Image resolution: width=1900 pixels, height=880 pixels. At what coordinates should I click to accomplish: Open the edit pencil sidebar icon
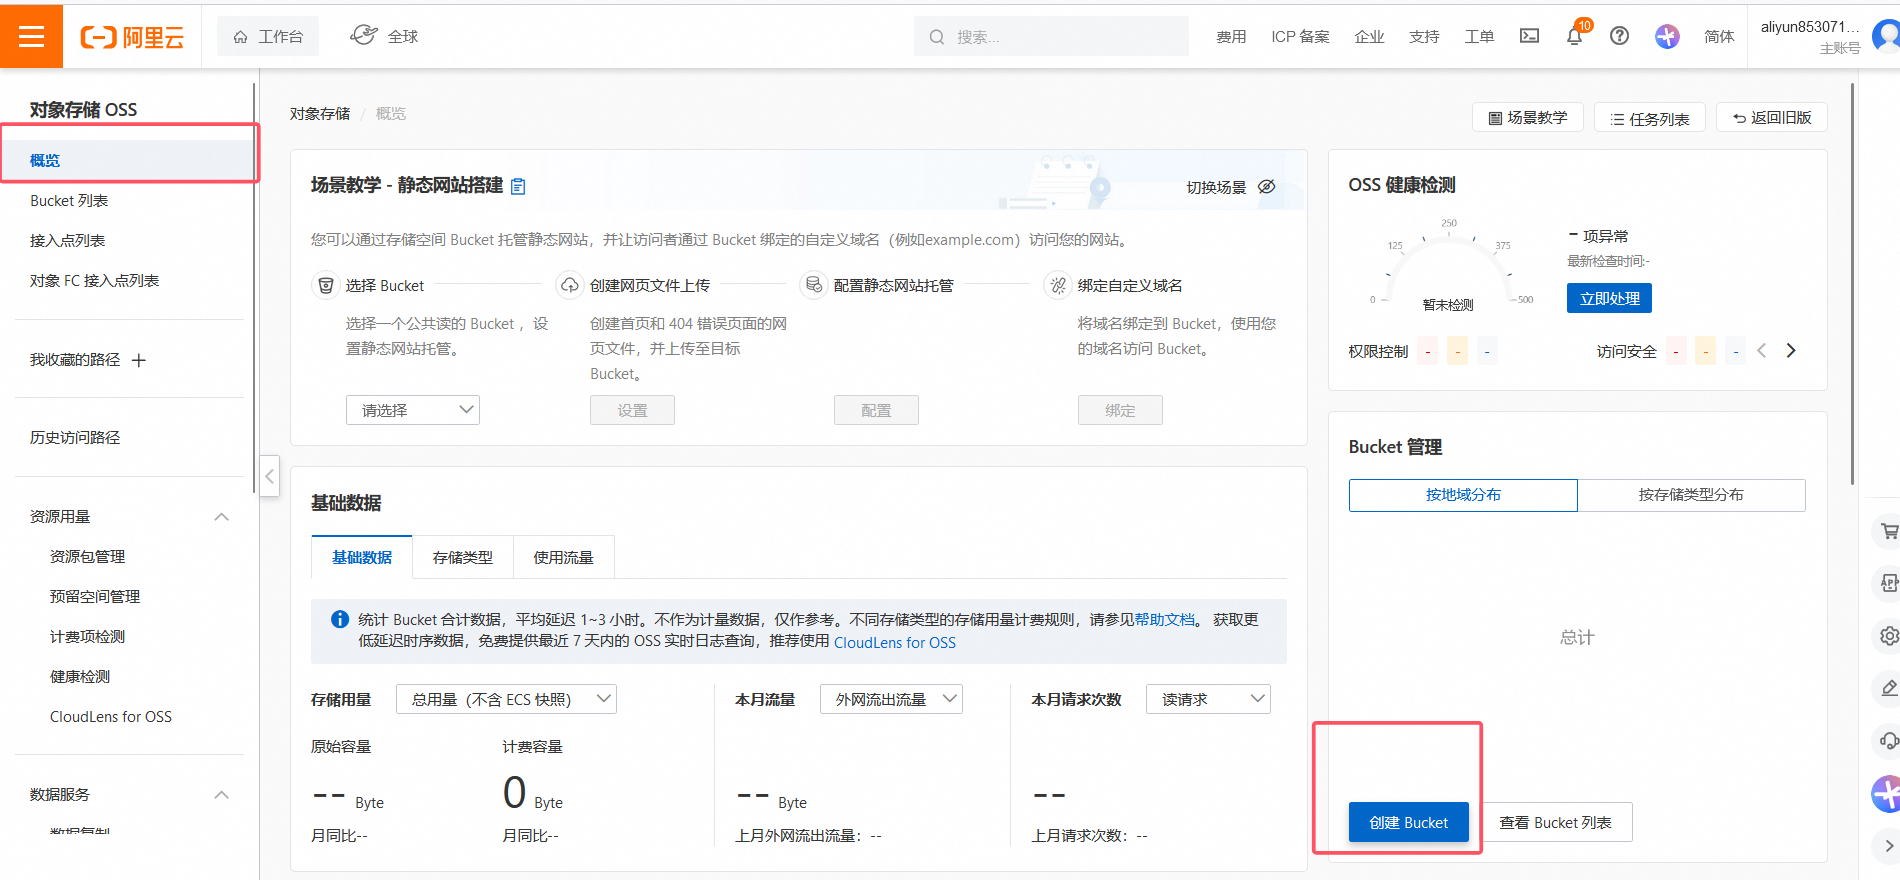(1888, 688)
